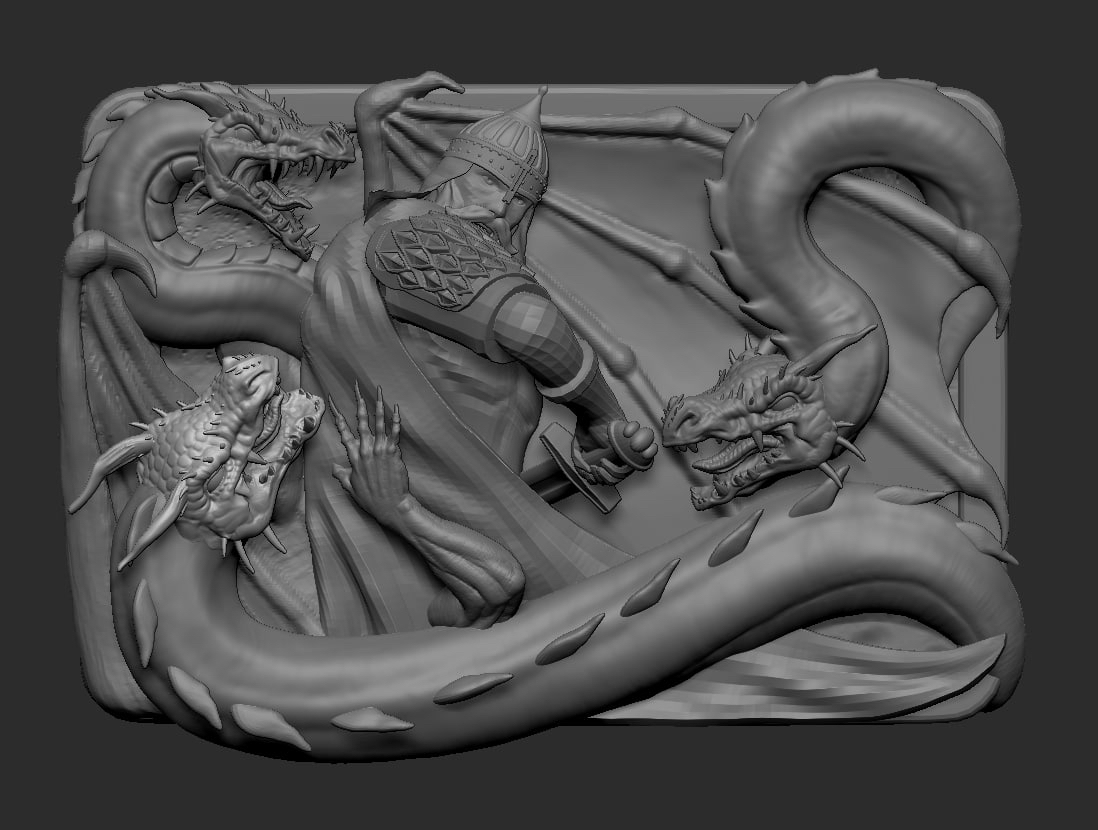Click the sword crossguard below the fist
The height and width of the screenshot is (830, 1098).
(x=581, y=466)
